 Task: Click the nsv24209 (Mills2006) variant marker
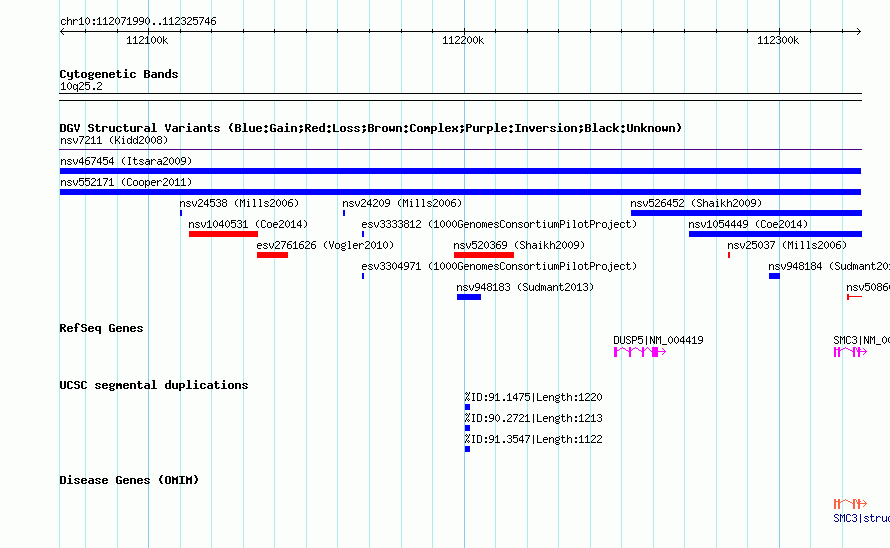[x=344, y=213]
